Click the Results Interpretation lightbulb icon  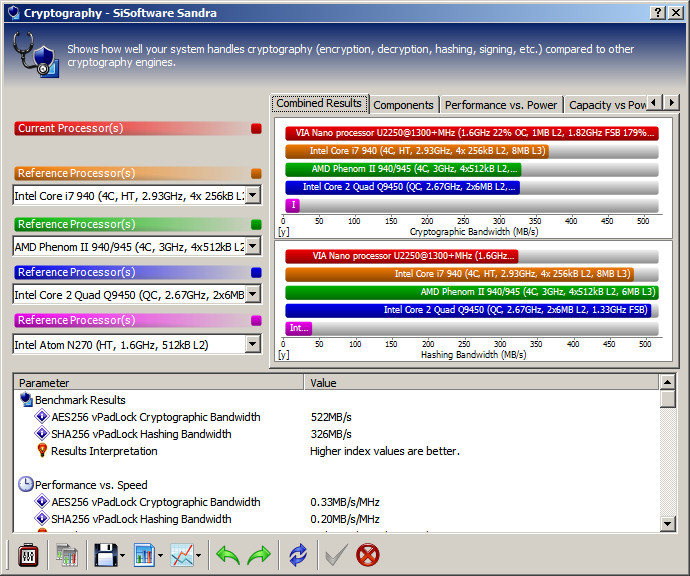(x=42, y=450)
